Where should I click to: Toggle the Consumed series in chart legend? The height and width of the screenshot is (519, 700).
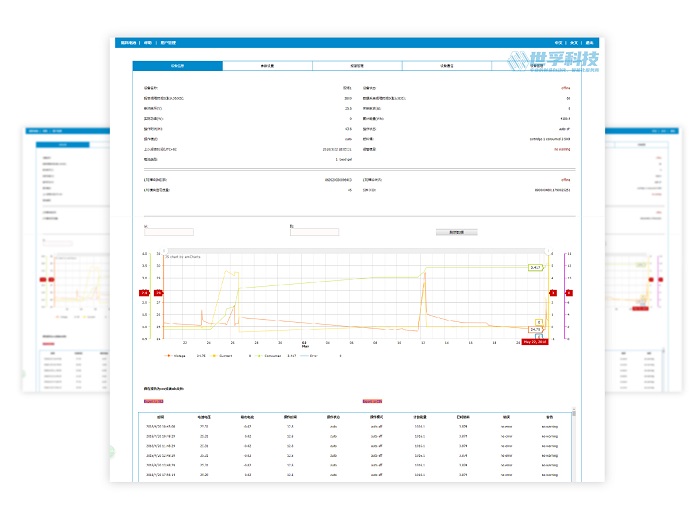(x=271, y=355)
